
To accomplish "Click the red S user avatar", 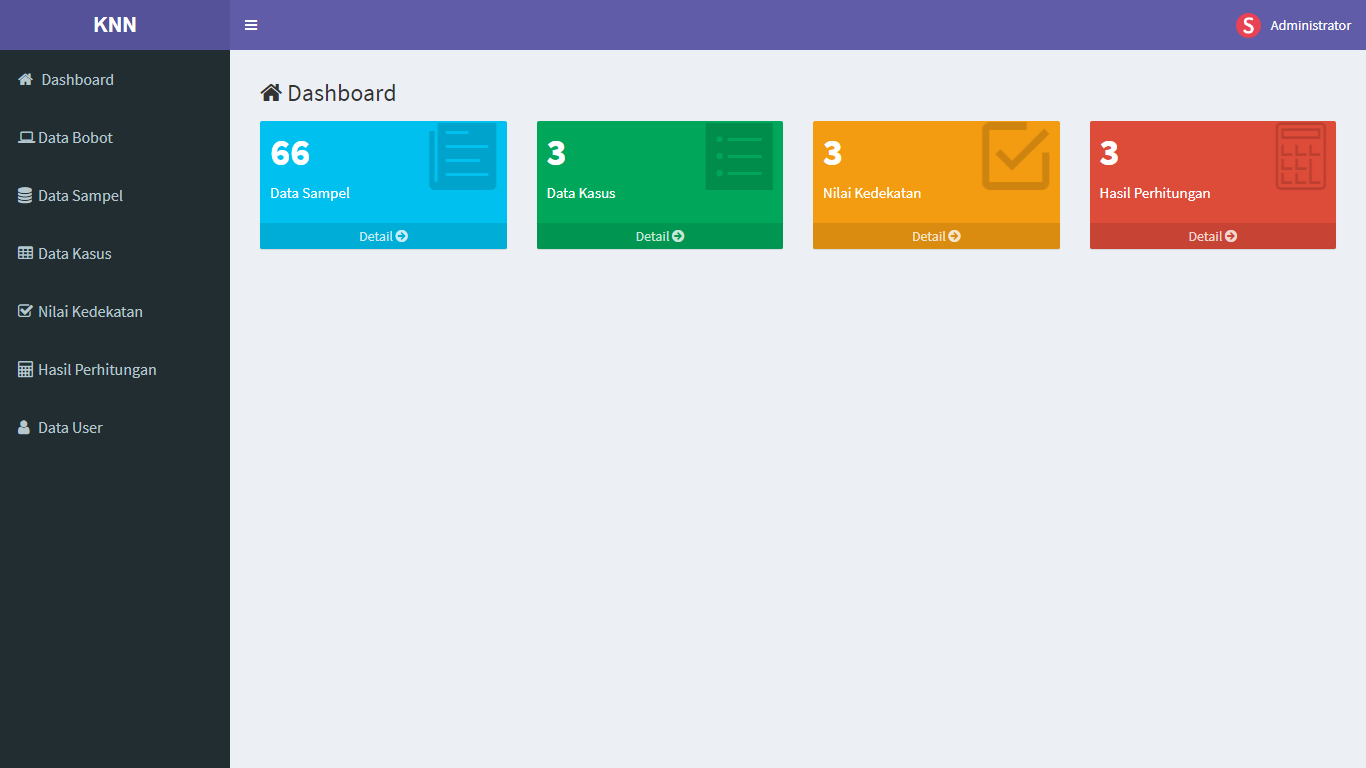I will pyautogui.click(x=1248, y=25).
